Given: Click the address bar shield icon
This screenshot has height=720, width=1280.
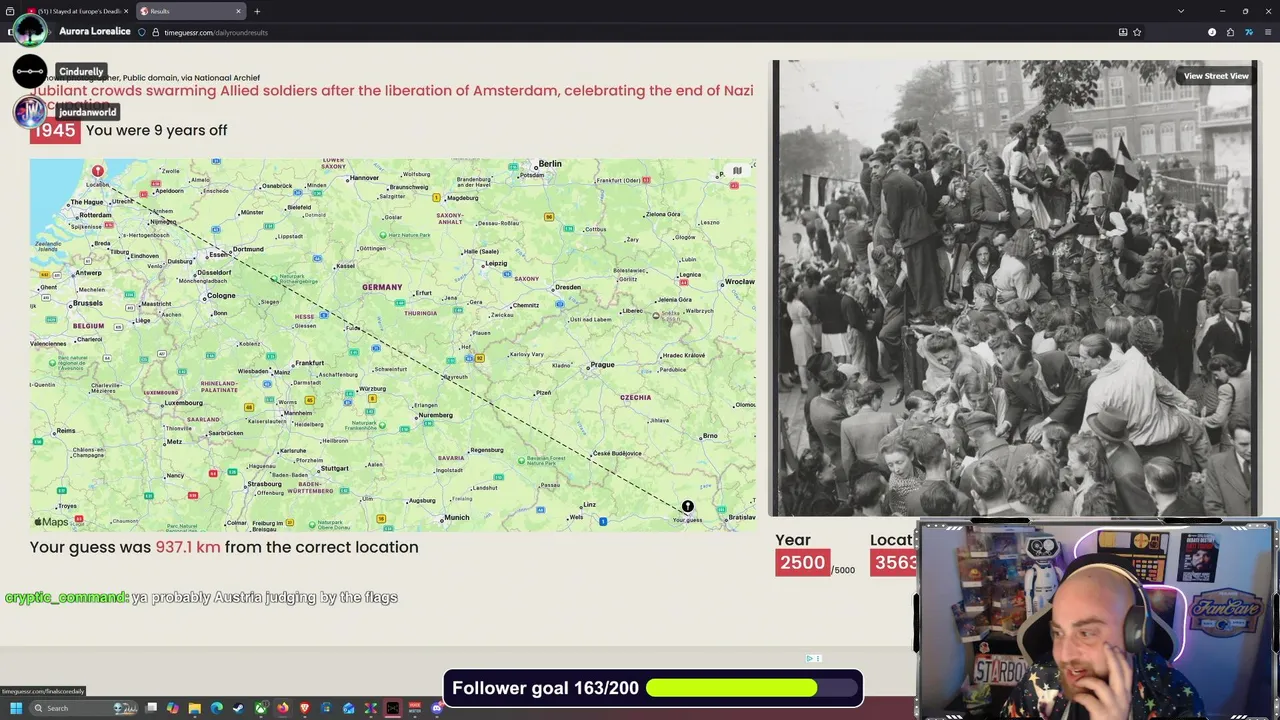Looking at the screenshot, I should (x=142, y=32).
